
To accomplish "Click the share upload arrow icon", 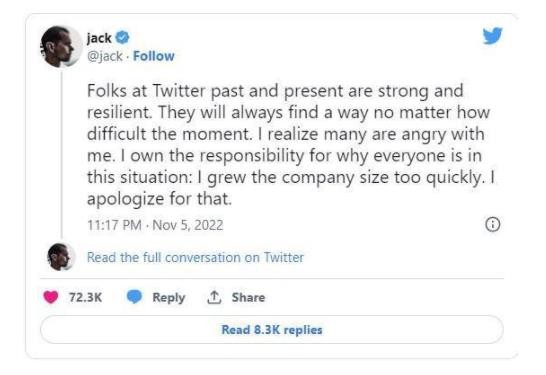I will (x=214, y=297).
